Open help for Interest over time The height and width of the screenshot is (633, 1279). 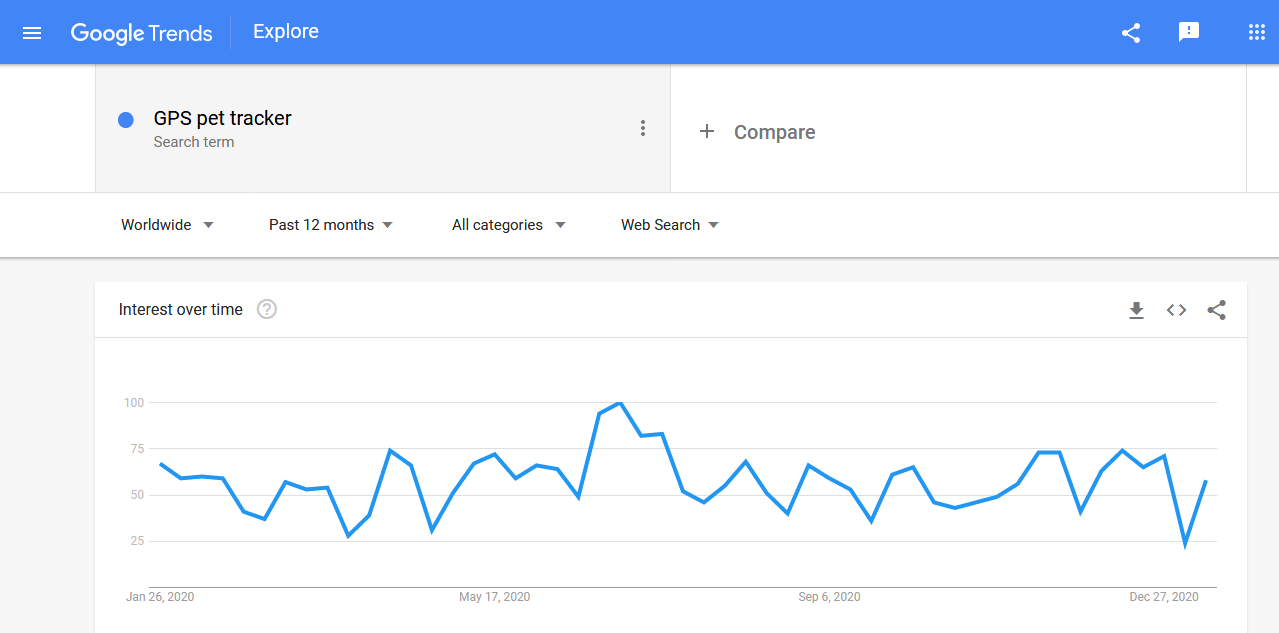267,309
